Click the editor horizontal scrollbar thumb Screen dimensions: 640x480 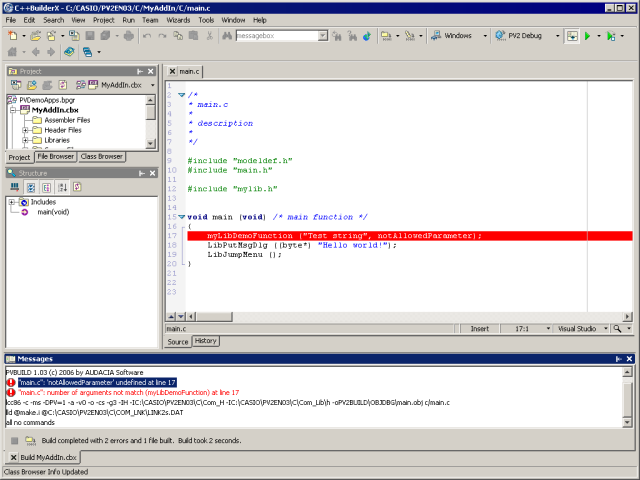(215, 317)
